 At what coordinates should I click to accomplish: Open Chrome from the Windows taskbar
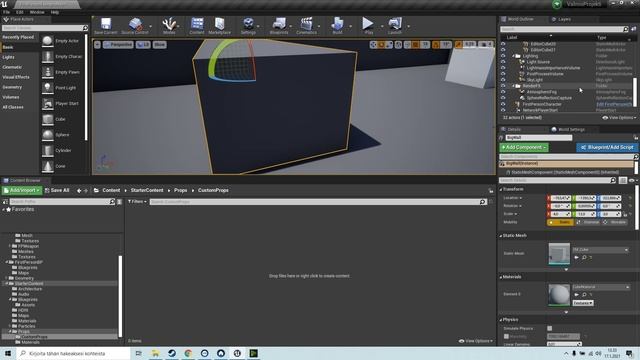click(x=188, y=353)
